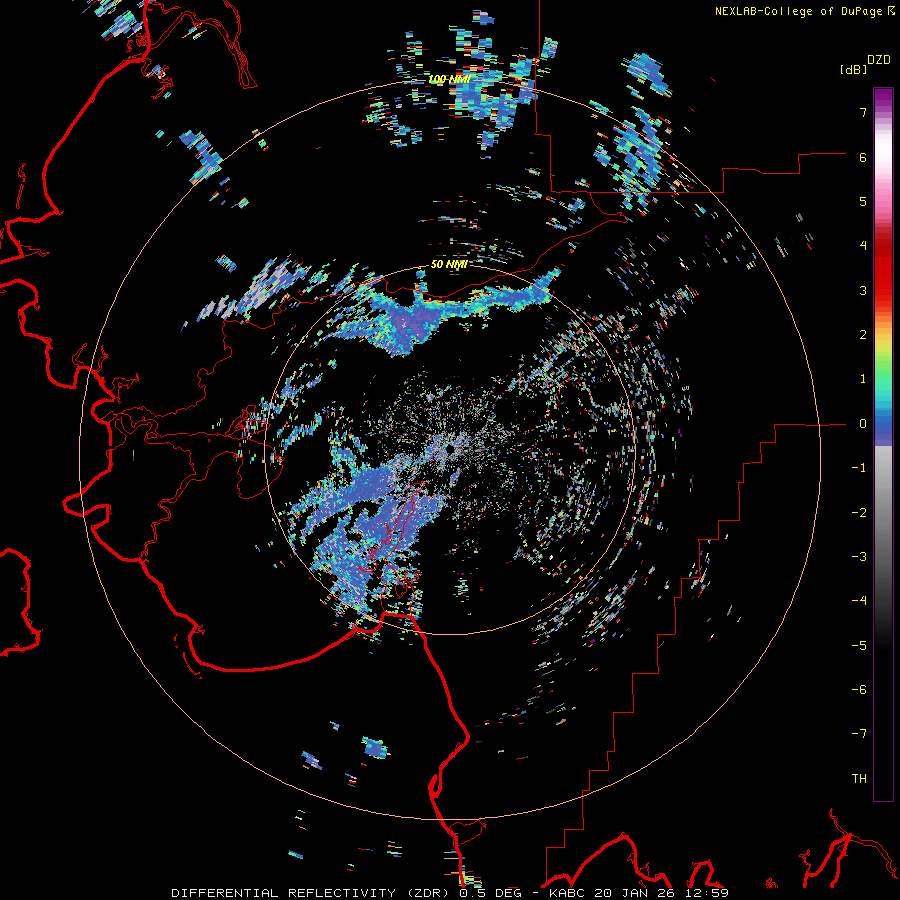The image size is (900, 900).
Task: Click the TH threshold label on scale
Action: point(859,779)
